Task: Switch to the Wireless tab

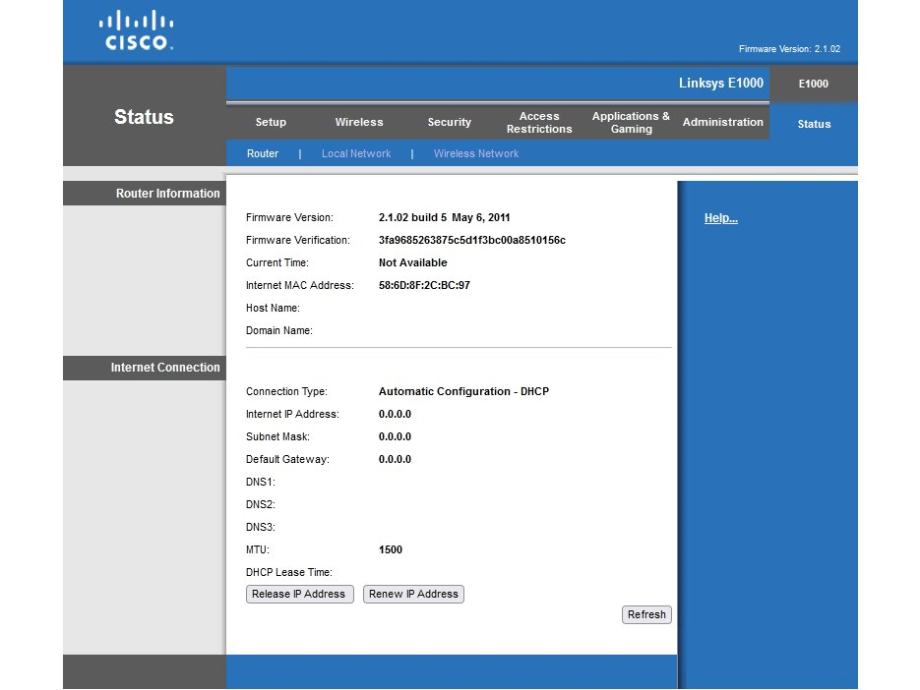Action: coord(359,123)
